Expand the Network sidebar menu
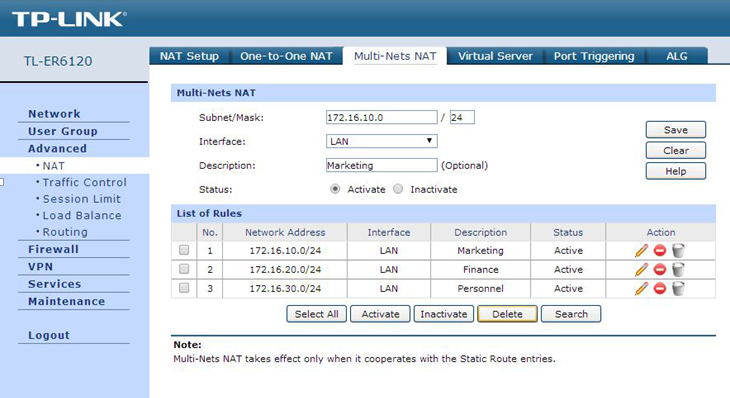This screenshot has height=398, width=730. pyautogui.click(x=54, y=114)
